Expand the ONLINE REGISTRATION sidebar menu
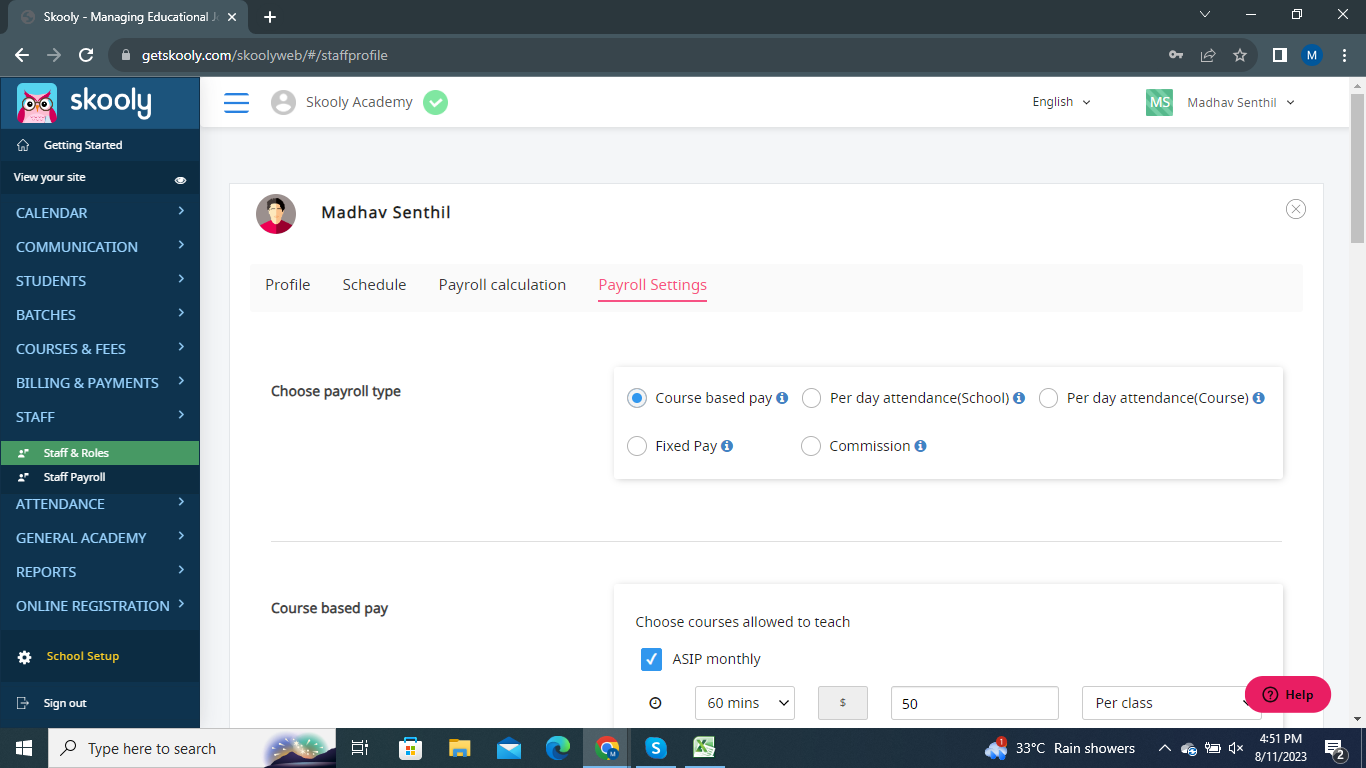This screenshot has height=768, width=1366. click(100, 606)
